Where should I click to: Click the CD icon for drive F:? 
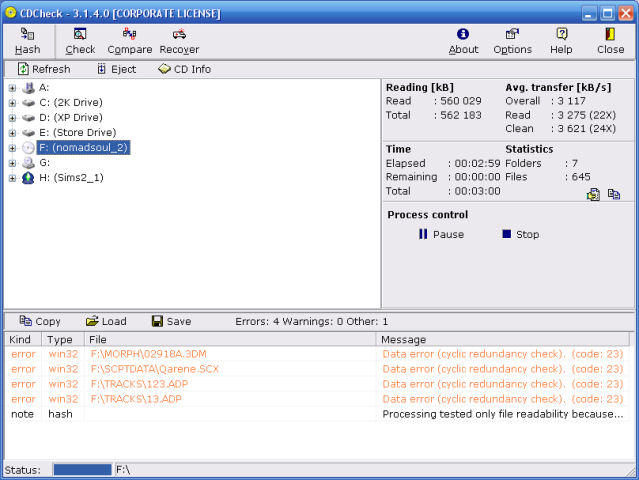[x=29, y=148]
